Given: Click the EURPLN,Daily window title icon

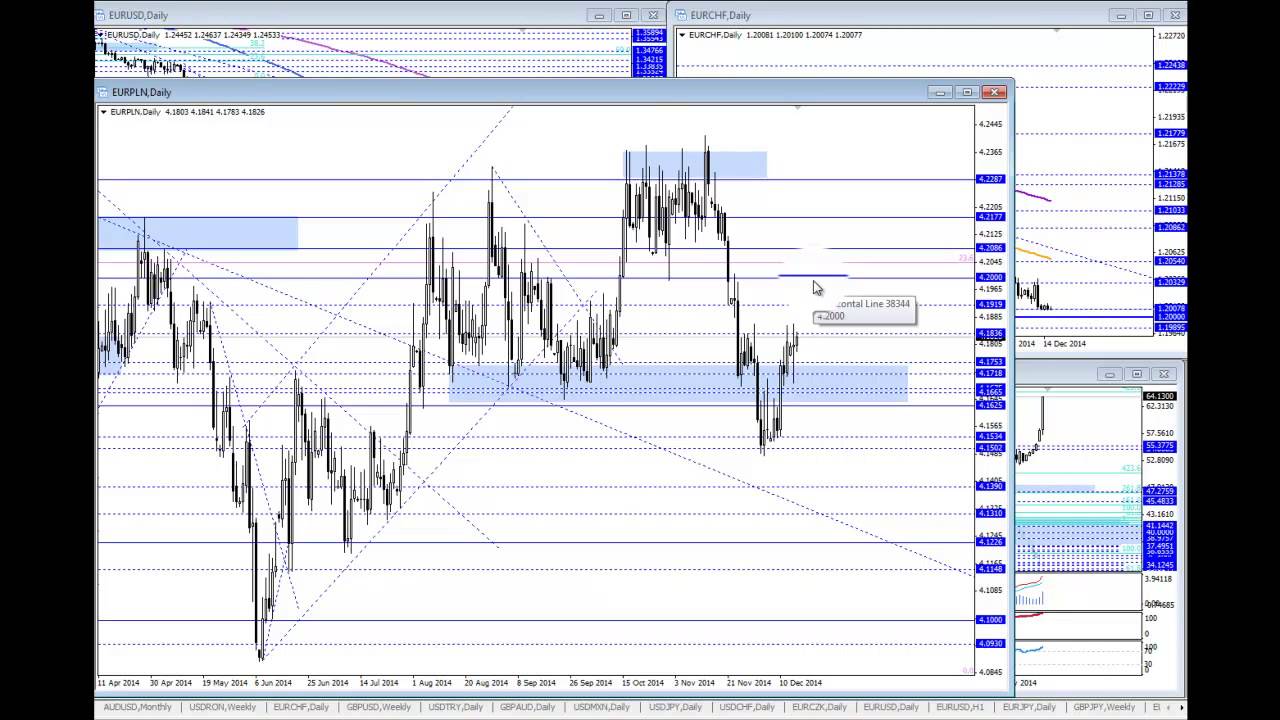Looking at the screenshot, I should coord(103,92).
